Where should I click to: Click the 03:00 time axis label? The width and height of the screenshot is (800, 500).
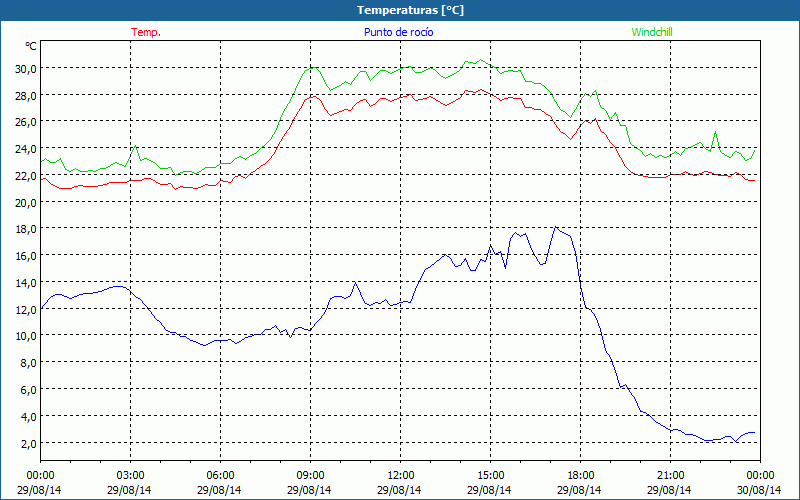[130, 476]
